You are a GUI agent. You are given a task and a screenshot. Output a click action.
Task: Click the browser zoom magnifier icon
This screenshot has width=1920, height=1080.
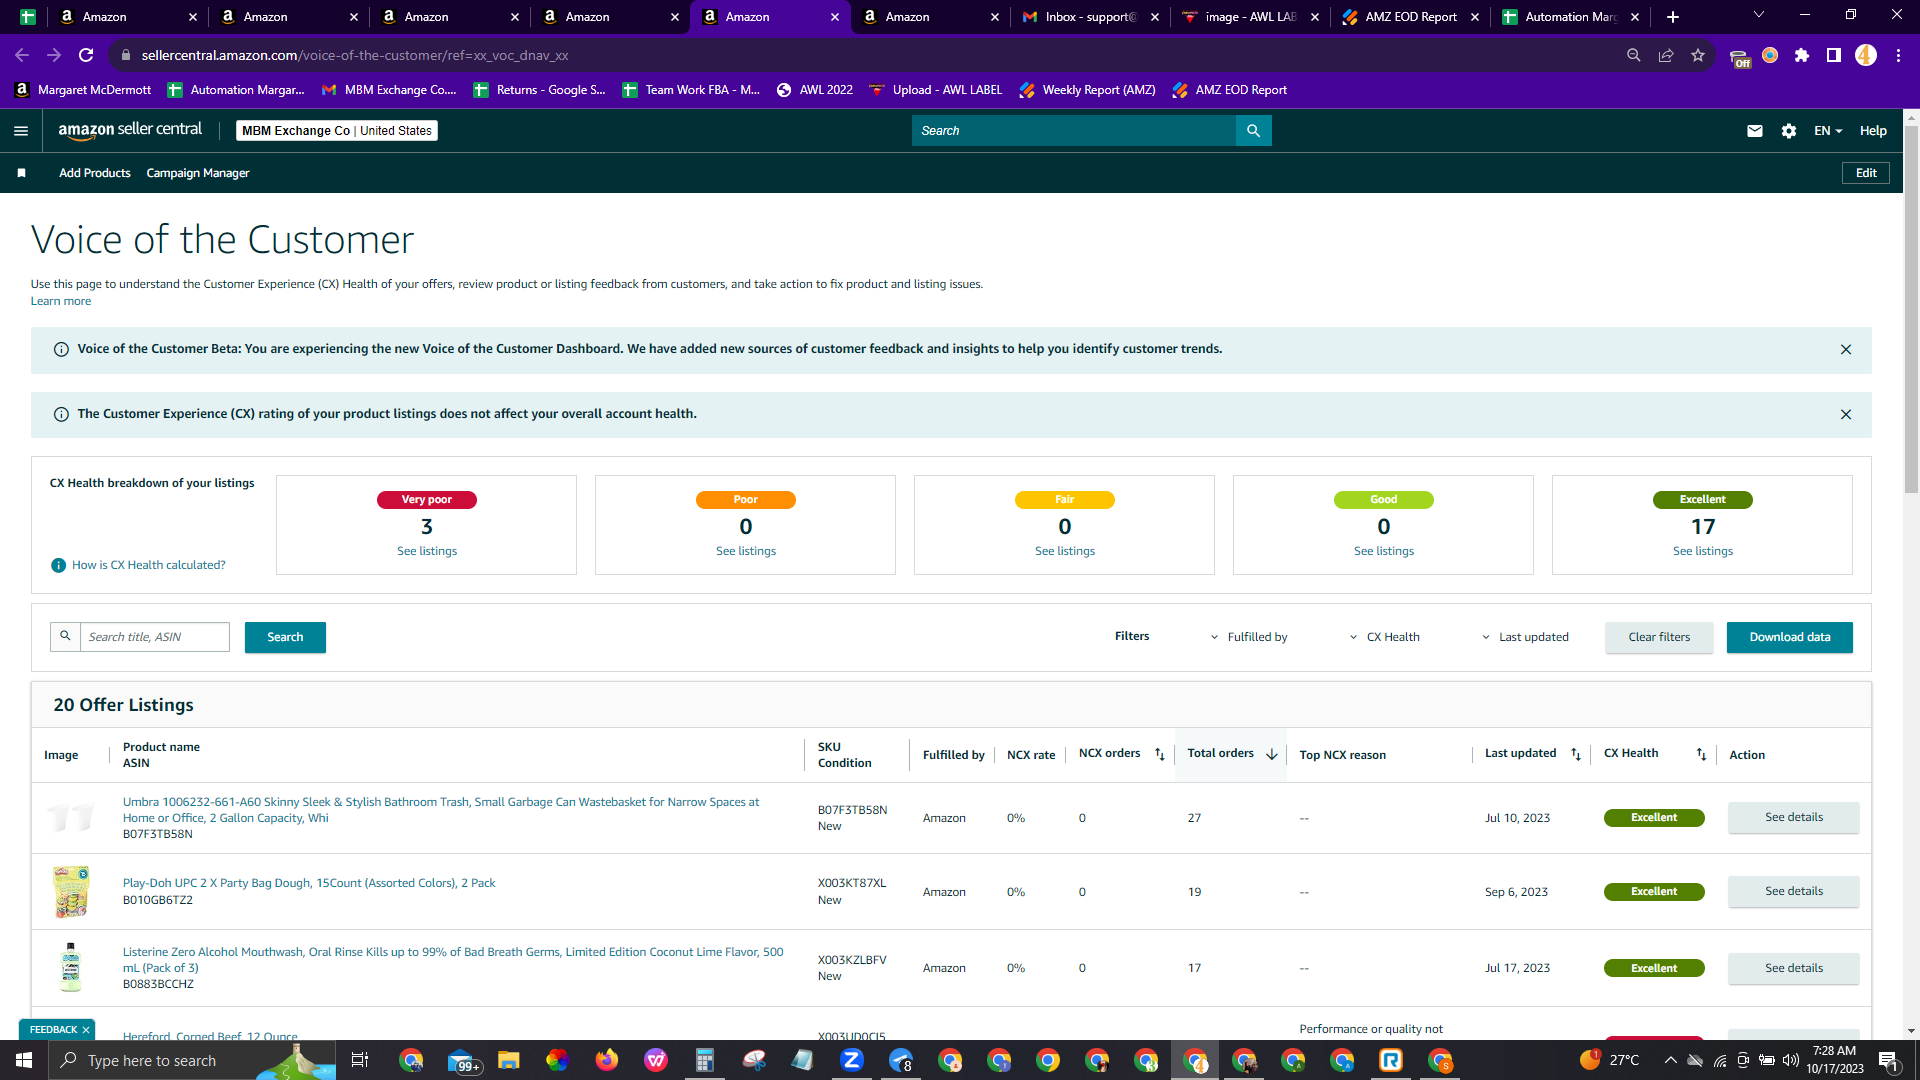1634,56
